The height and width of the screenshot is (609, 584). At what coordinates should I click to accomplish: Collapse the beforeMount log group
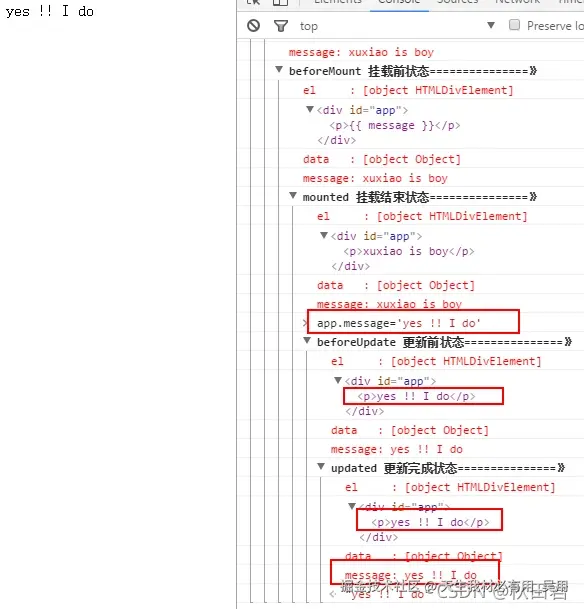(x=279, y=70)
